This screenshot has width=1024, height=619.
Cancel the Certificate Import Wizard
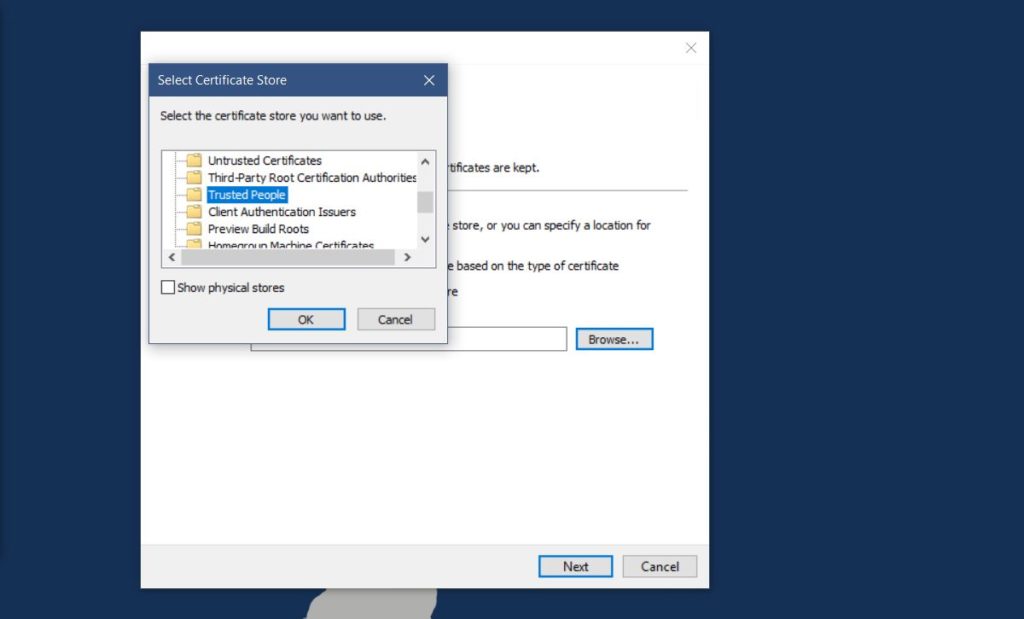pyautogui.click(x=659, y=566)
